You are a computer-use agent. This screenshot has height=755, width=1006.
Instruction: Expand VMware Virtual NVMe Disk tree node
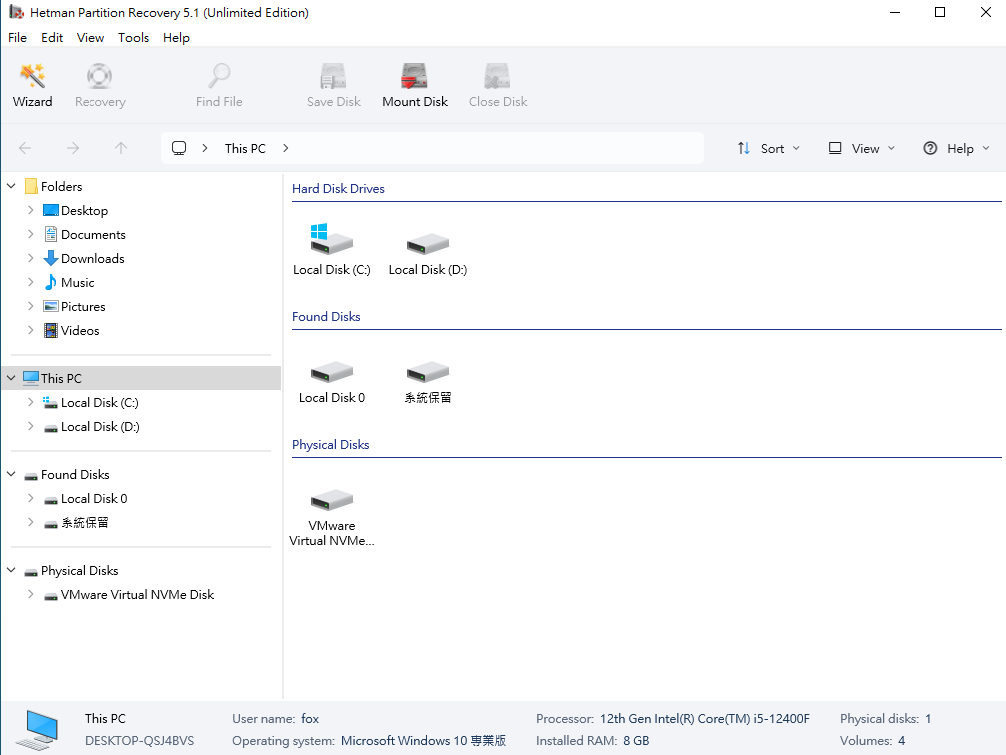pos(30,594)
